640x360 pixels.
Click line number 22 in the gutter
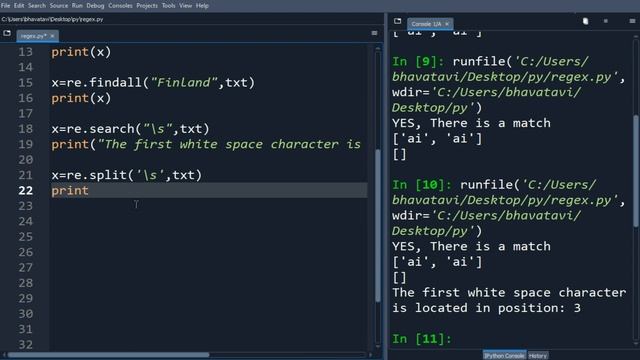25,191
